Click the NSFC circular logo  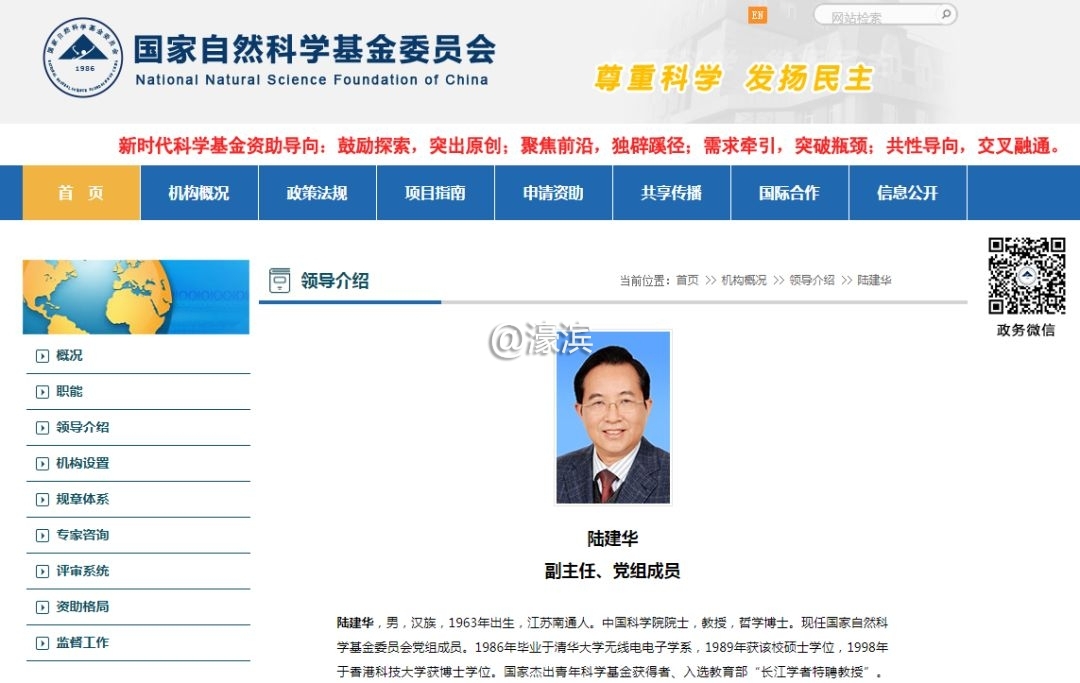pos(83,57)
